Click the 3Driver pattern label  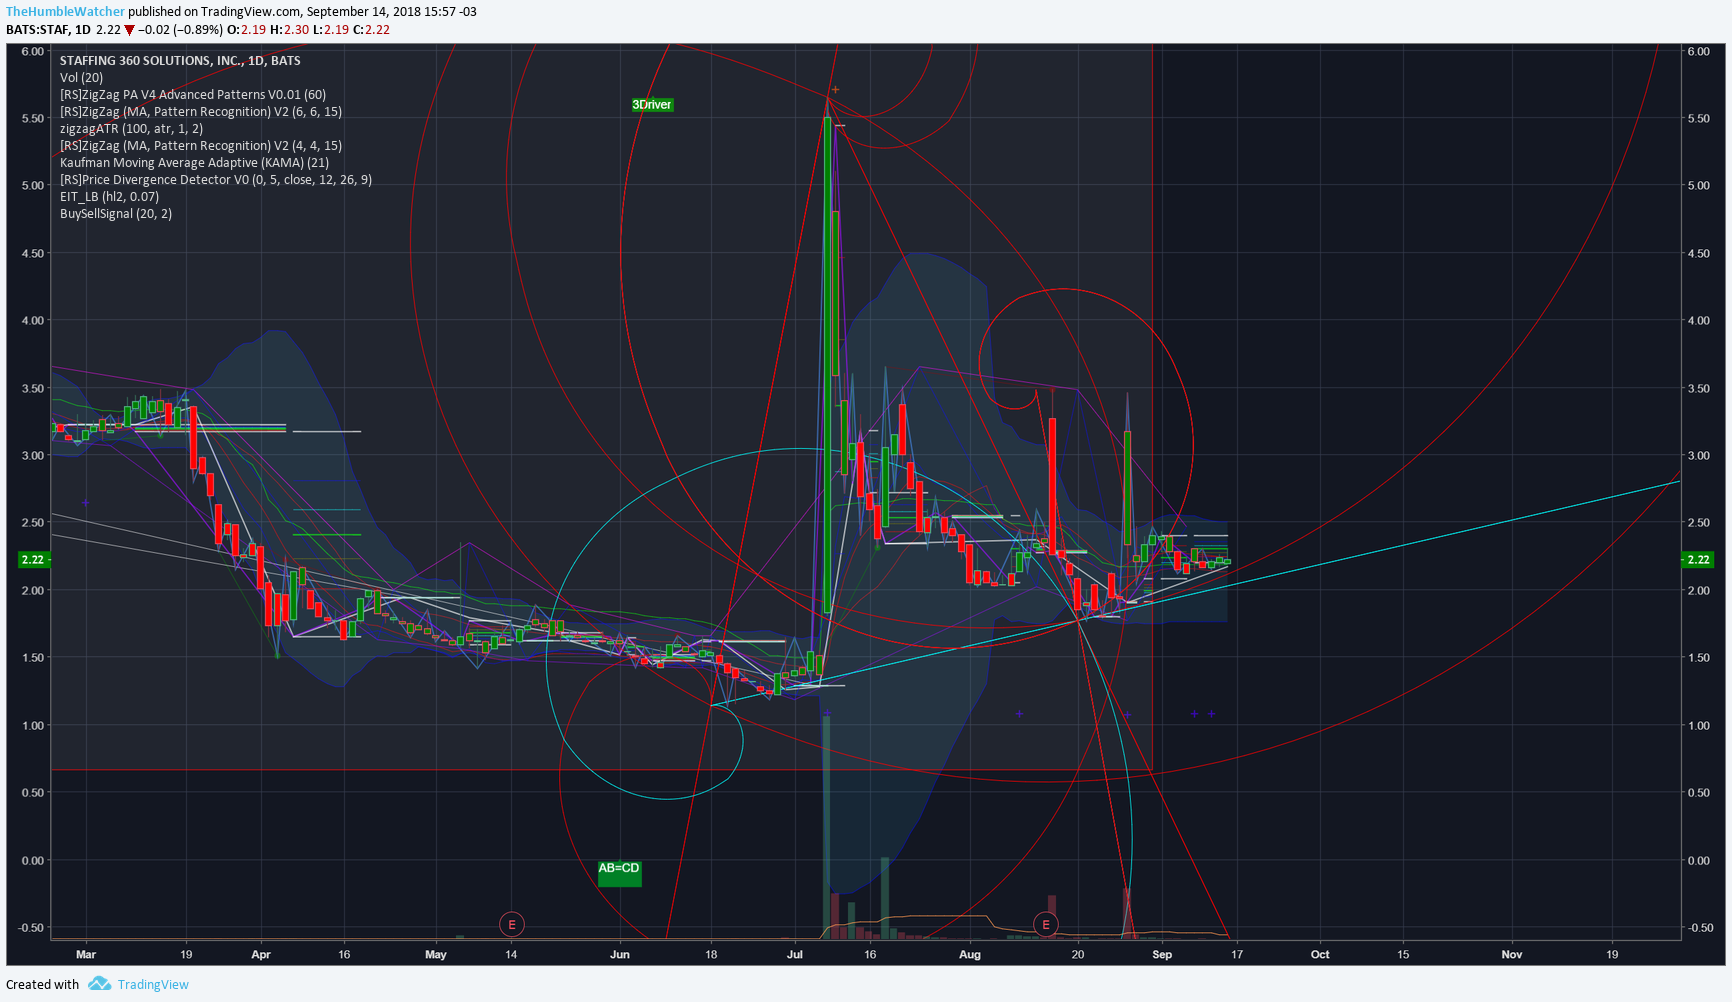[652, 105]
